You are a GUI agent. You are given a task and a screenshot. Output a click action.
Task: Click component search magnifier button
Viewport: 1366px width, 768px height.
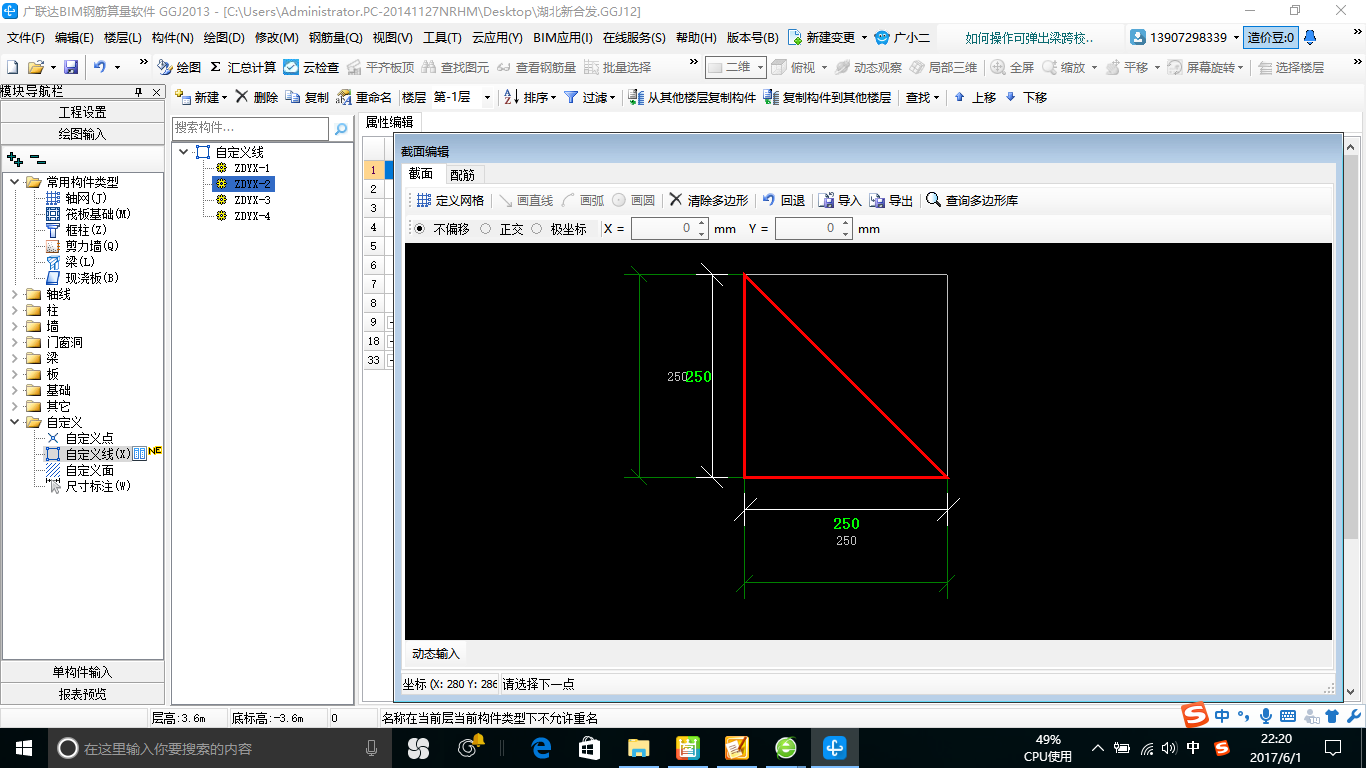point(341,128)
